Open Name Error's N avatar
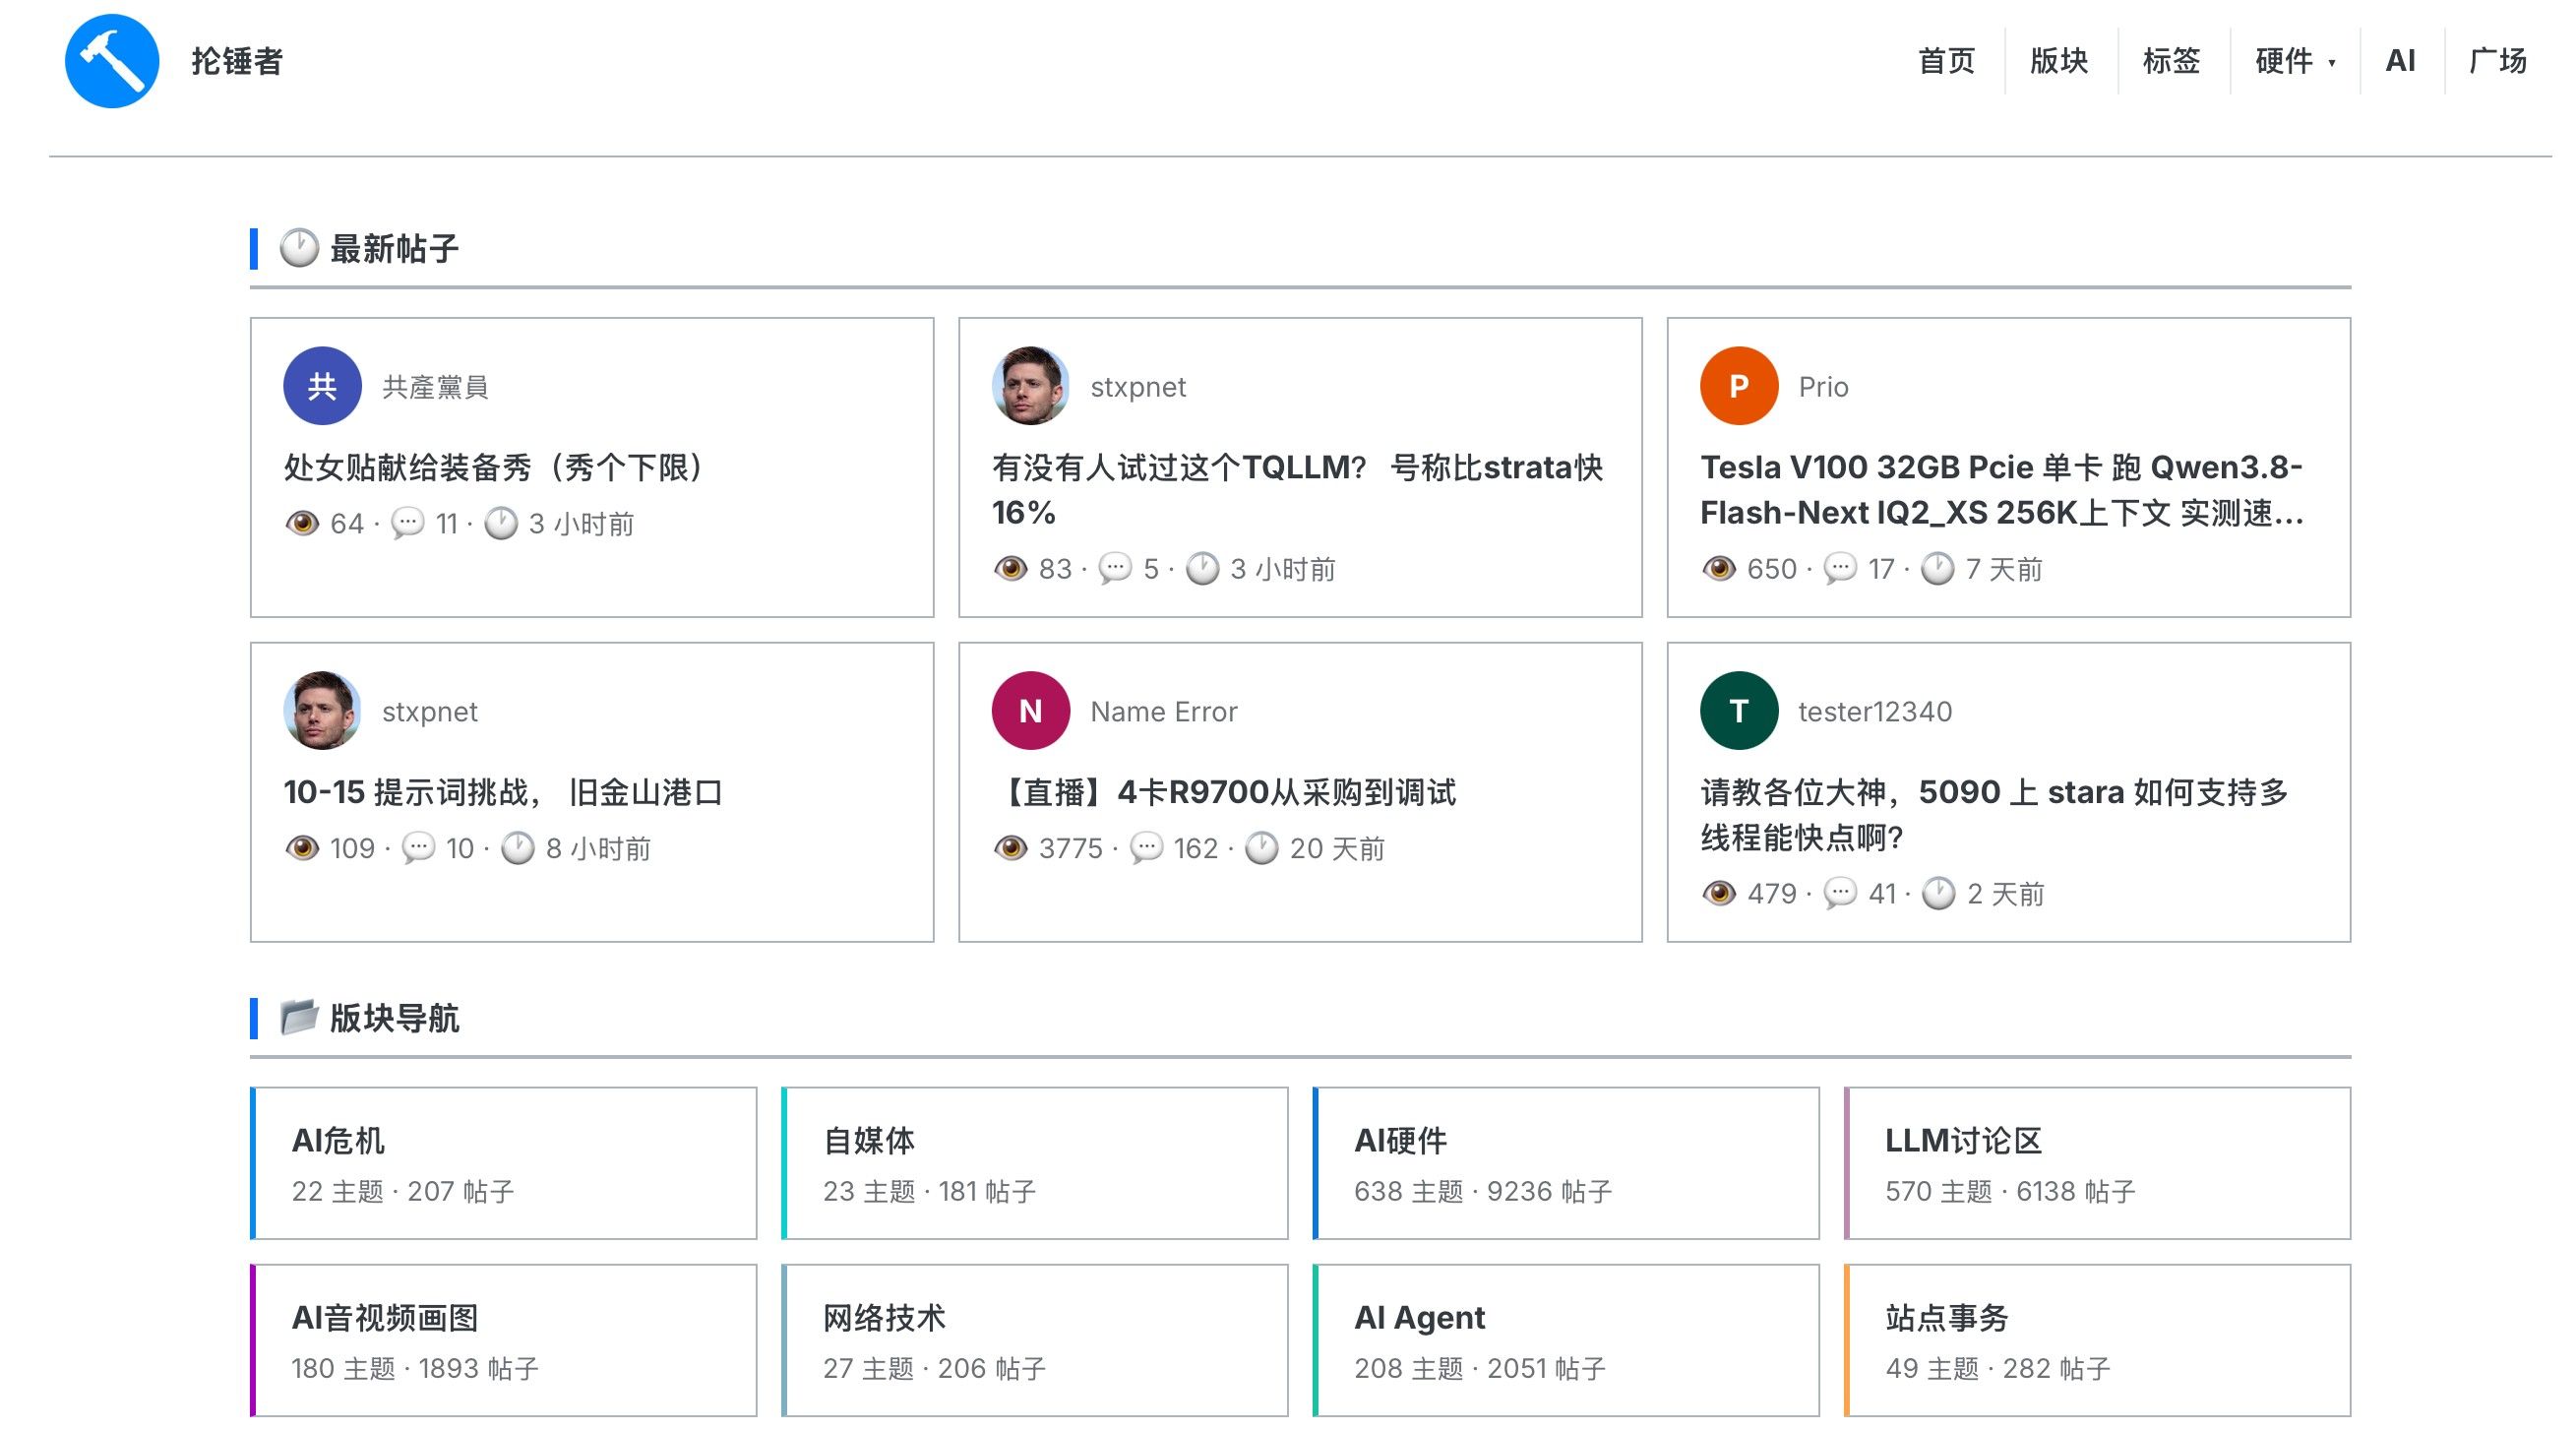This screenshot has height=1431, width=2576. point(1030,711)
